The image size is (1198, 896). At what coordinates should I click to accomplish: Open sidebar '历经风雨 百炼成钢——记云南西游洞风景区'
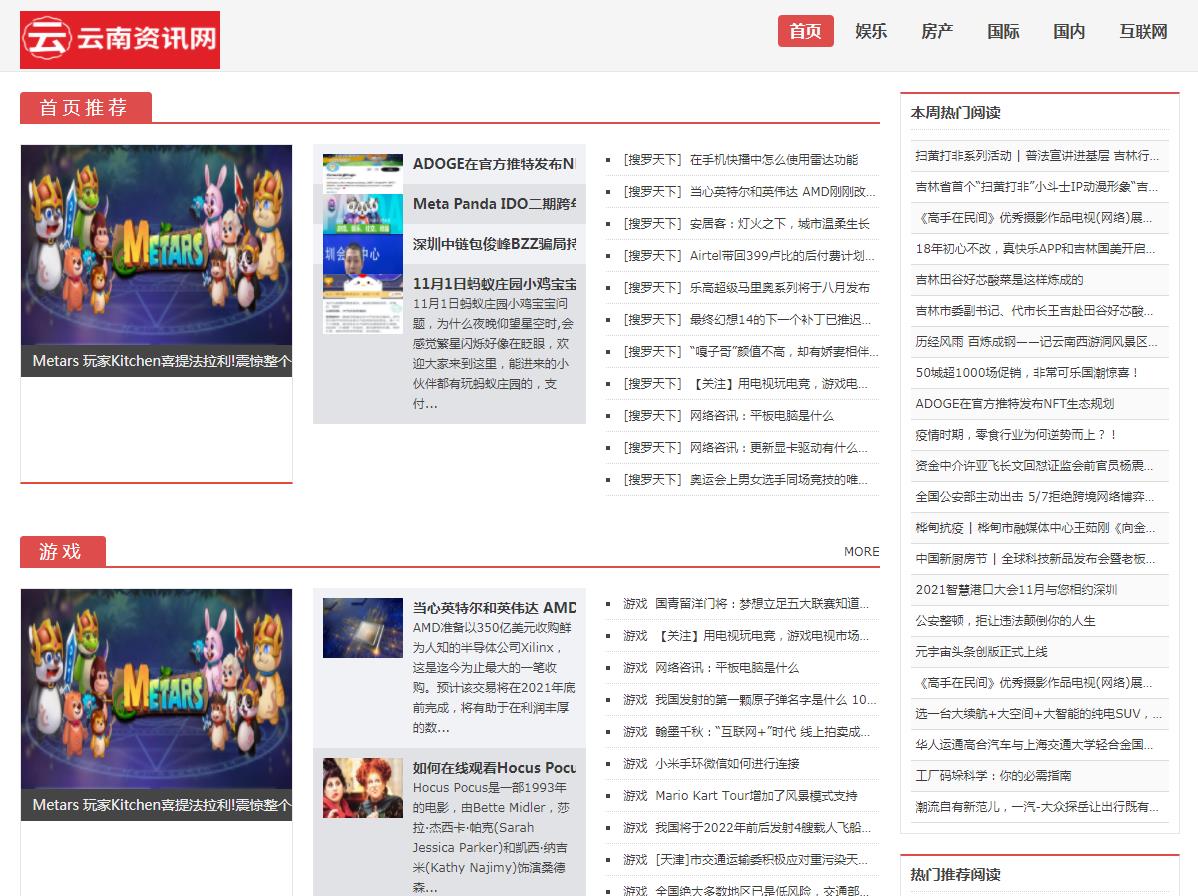(x=1037, y=341)
